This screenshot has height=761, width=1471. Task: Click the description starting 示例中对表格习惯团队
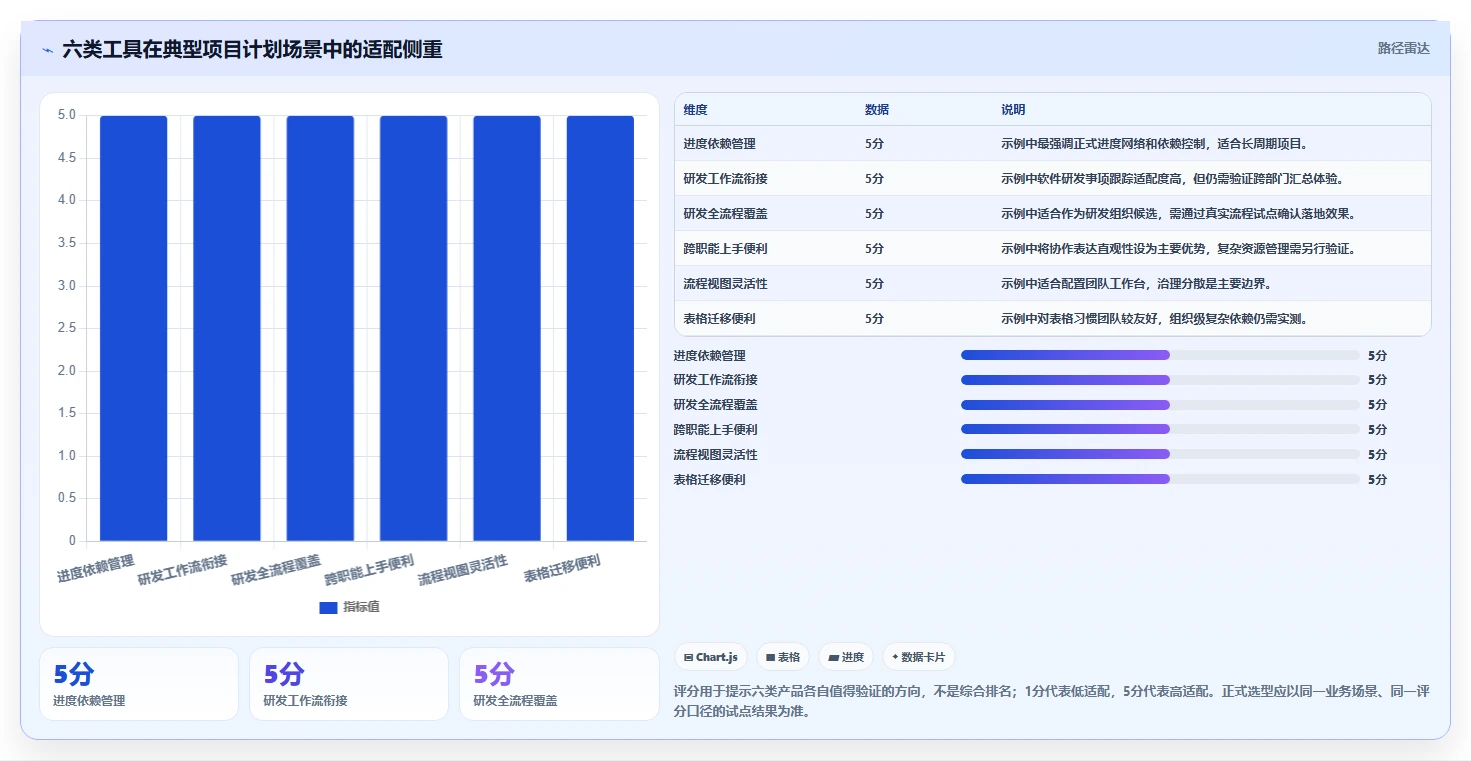pyautogui.click(x=1154, y=319)
